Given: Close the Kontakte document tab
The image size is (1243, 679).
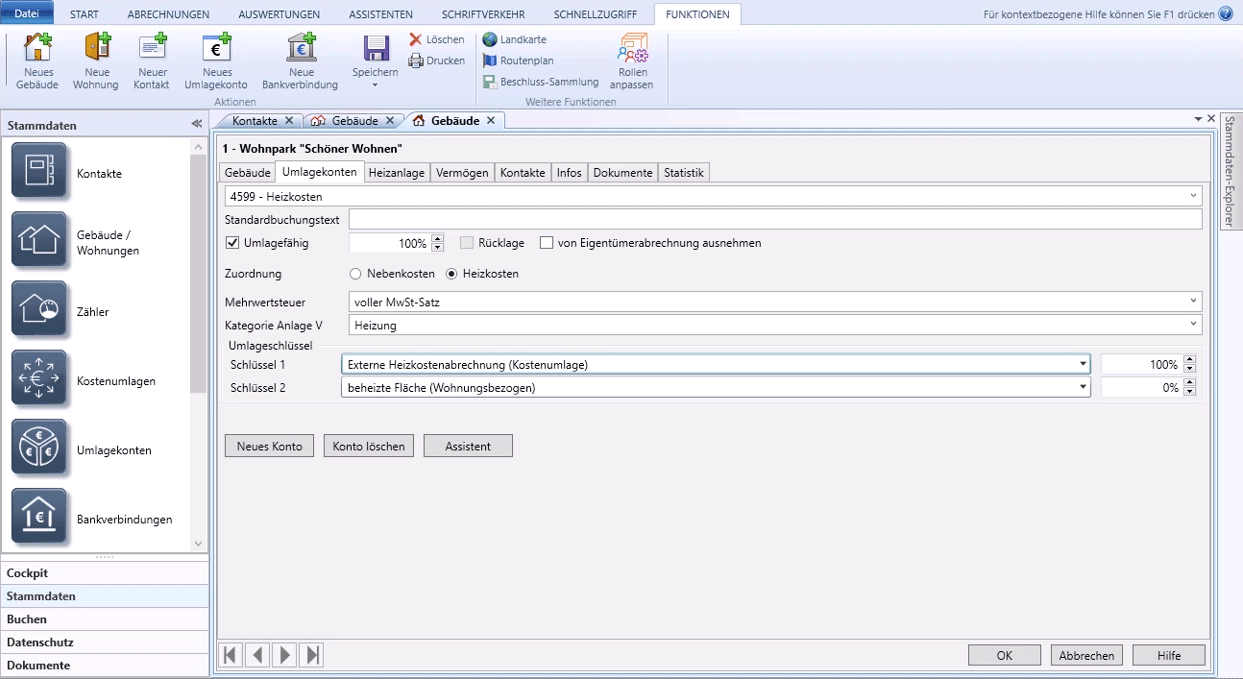Looking at the screenshot, I should point(289,121).
